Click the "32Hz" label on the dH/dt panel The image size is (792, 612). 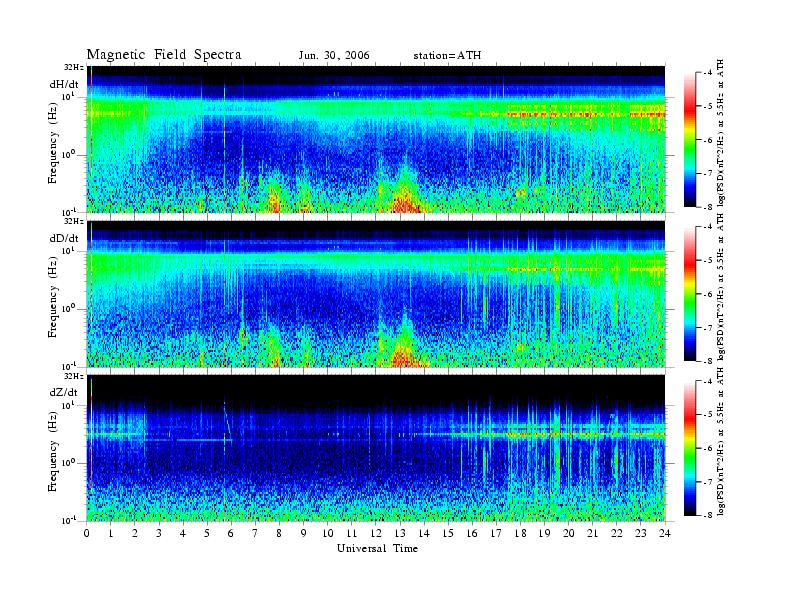(73, 67)
